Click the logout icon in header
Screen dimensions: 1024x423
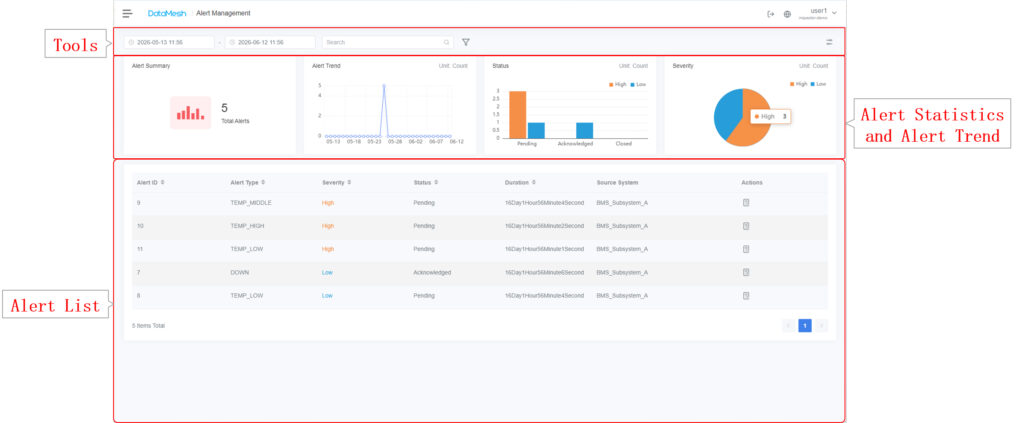(x=771, y=14)
